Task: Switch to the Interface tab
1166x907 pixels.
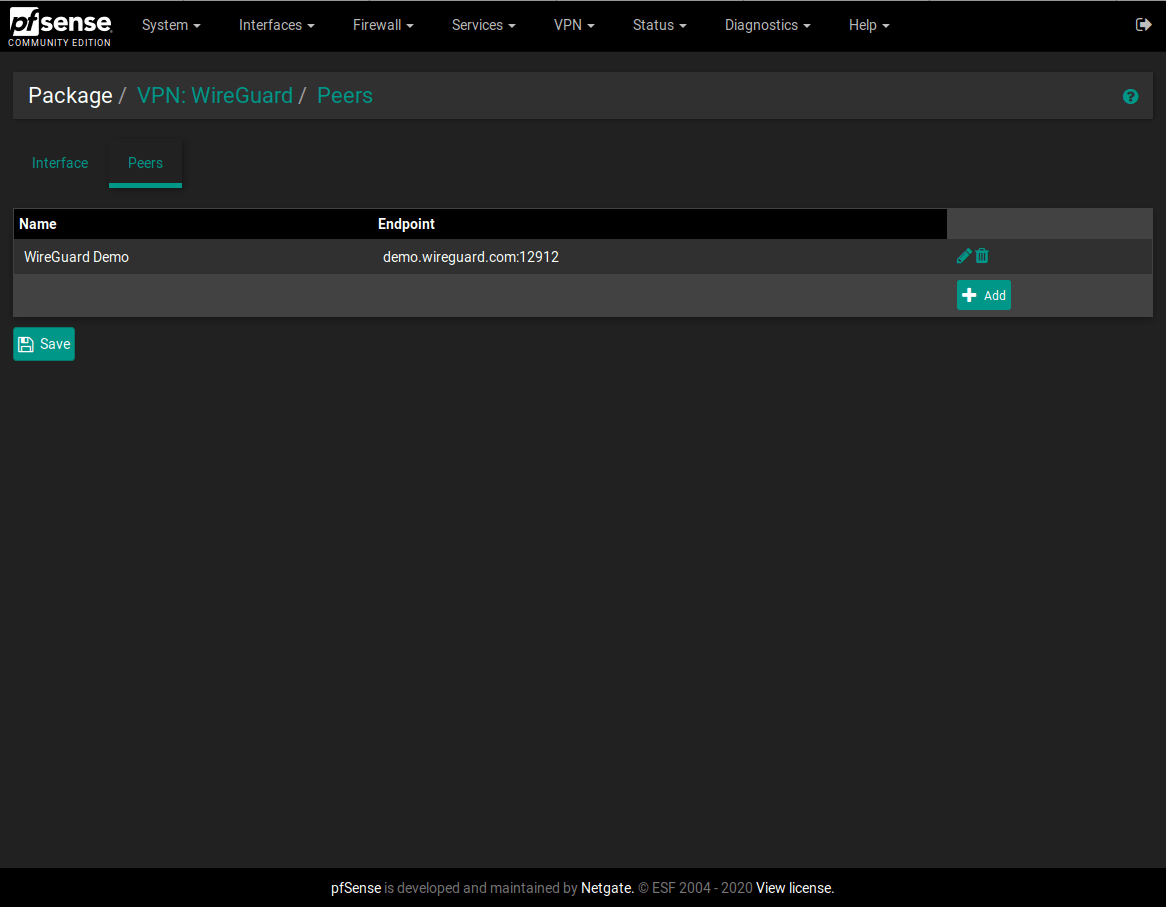Action: tap(60, 163)
